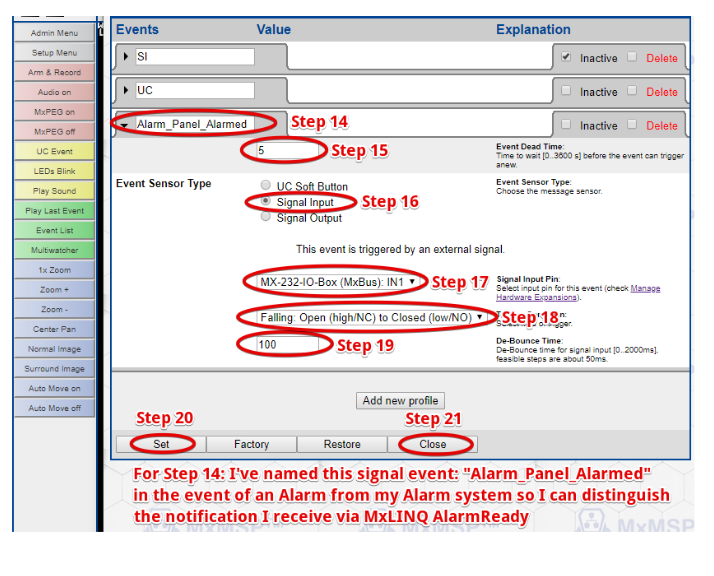Screen dimensions: 714x576
Task: Click the Set button
Action: coord(161,444)
